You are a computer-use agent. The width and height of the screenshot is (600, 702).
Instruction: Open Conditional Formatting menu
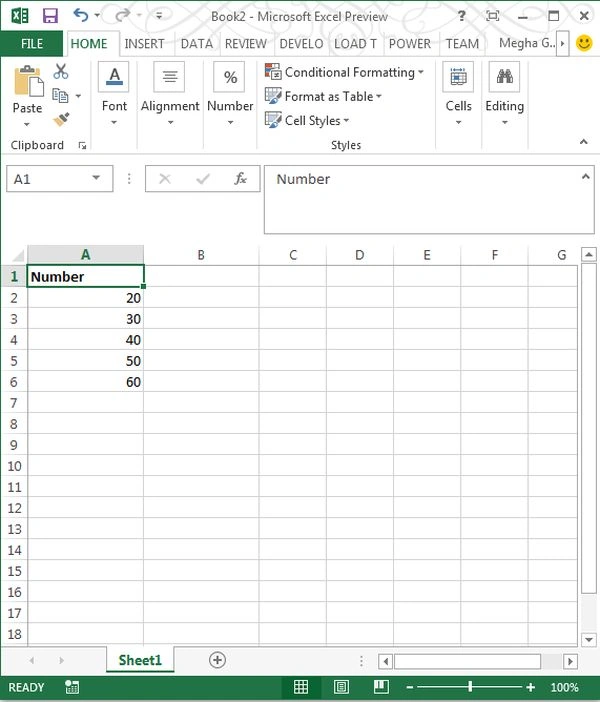tap(344, 72)
